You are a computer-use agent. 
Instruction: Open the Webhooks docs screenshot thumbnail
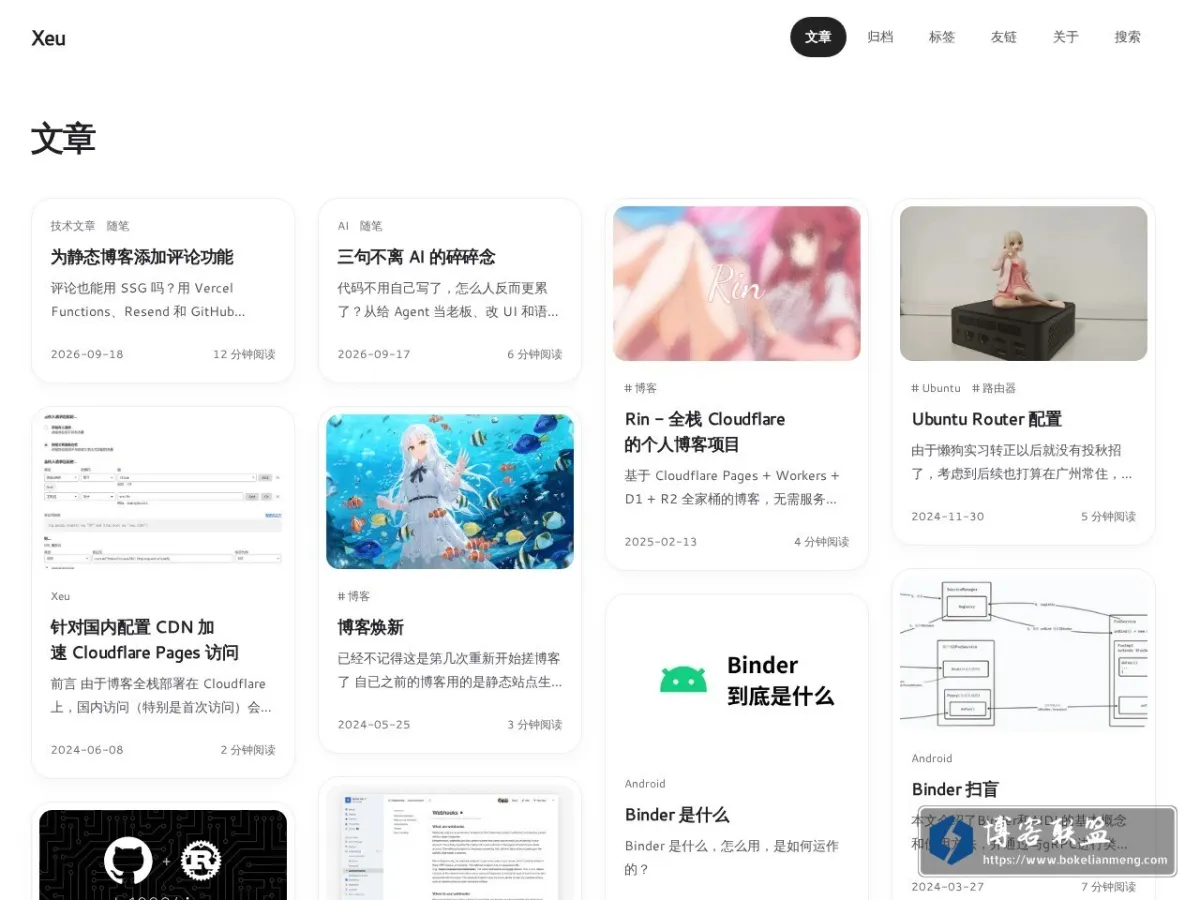(450, 842)
